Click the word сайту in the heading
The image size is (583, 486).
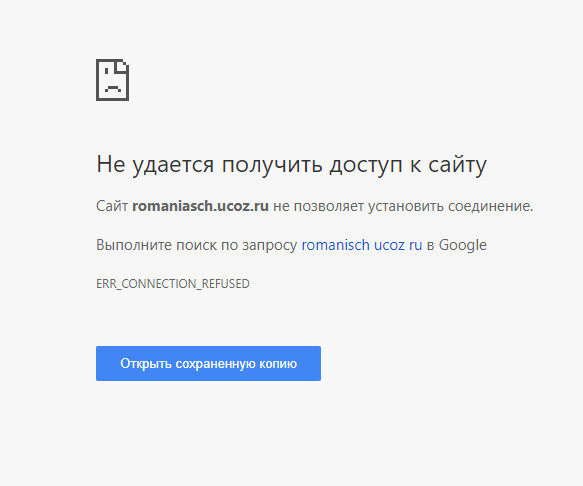[x=457, y=164]
